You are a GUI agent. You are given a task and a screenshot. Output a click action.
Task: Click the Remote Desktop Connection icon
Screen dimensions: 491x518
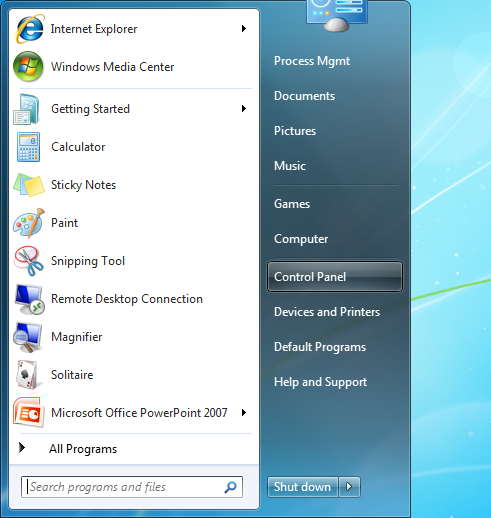(29, 299)
